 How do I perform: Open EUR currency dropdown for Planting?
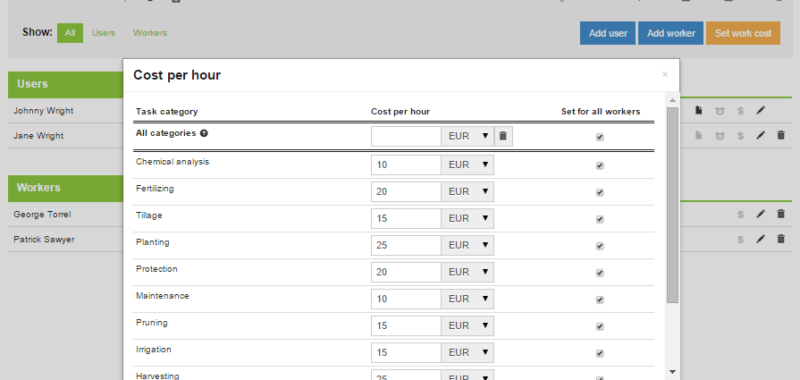(467, 245)
